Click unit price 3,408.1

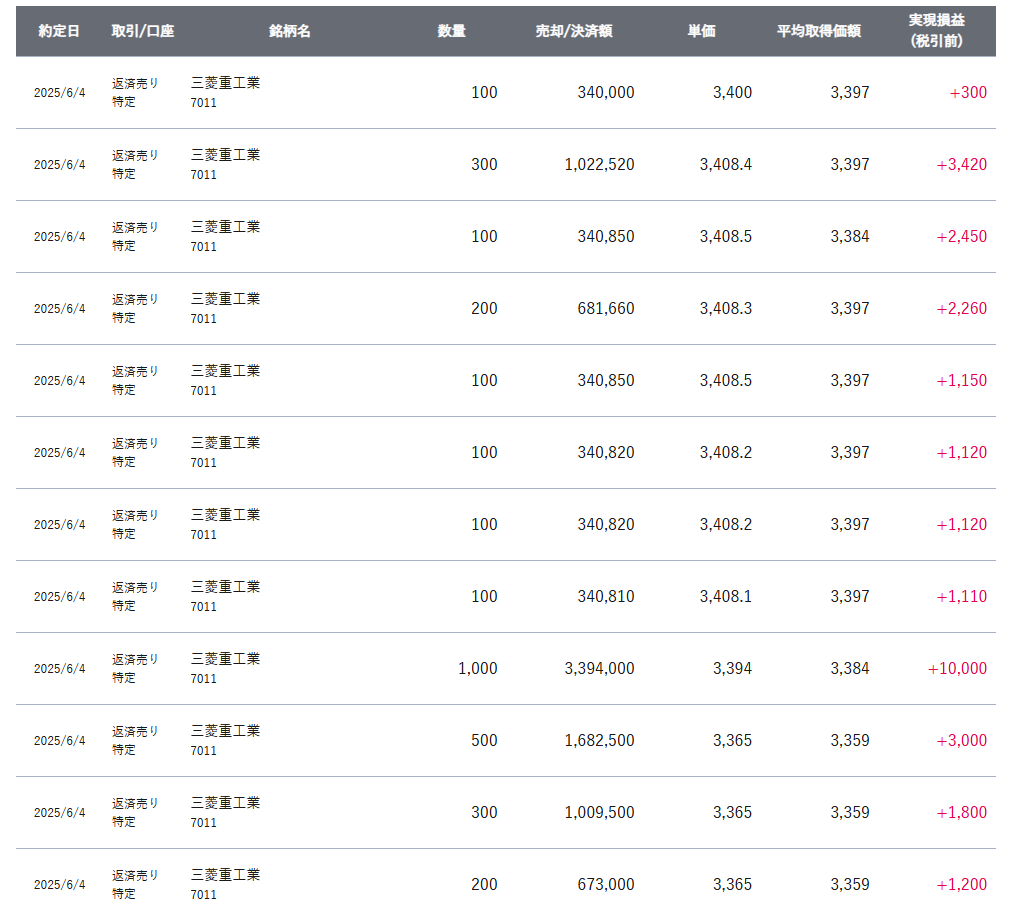pyautogui.click(x=726, y=596)
